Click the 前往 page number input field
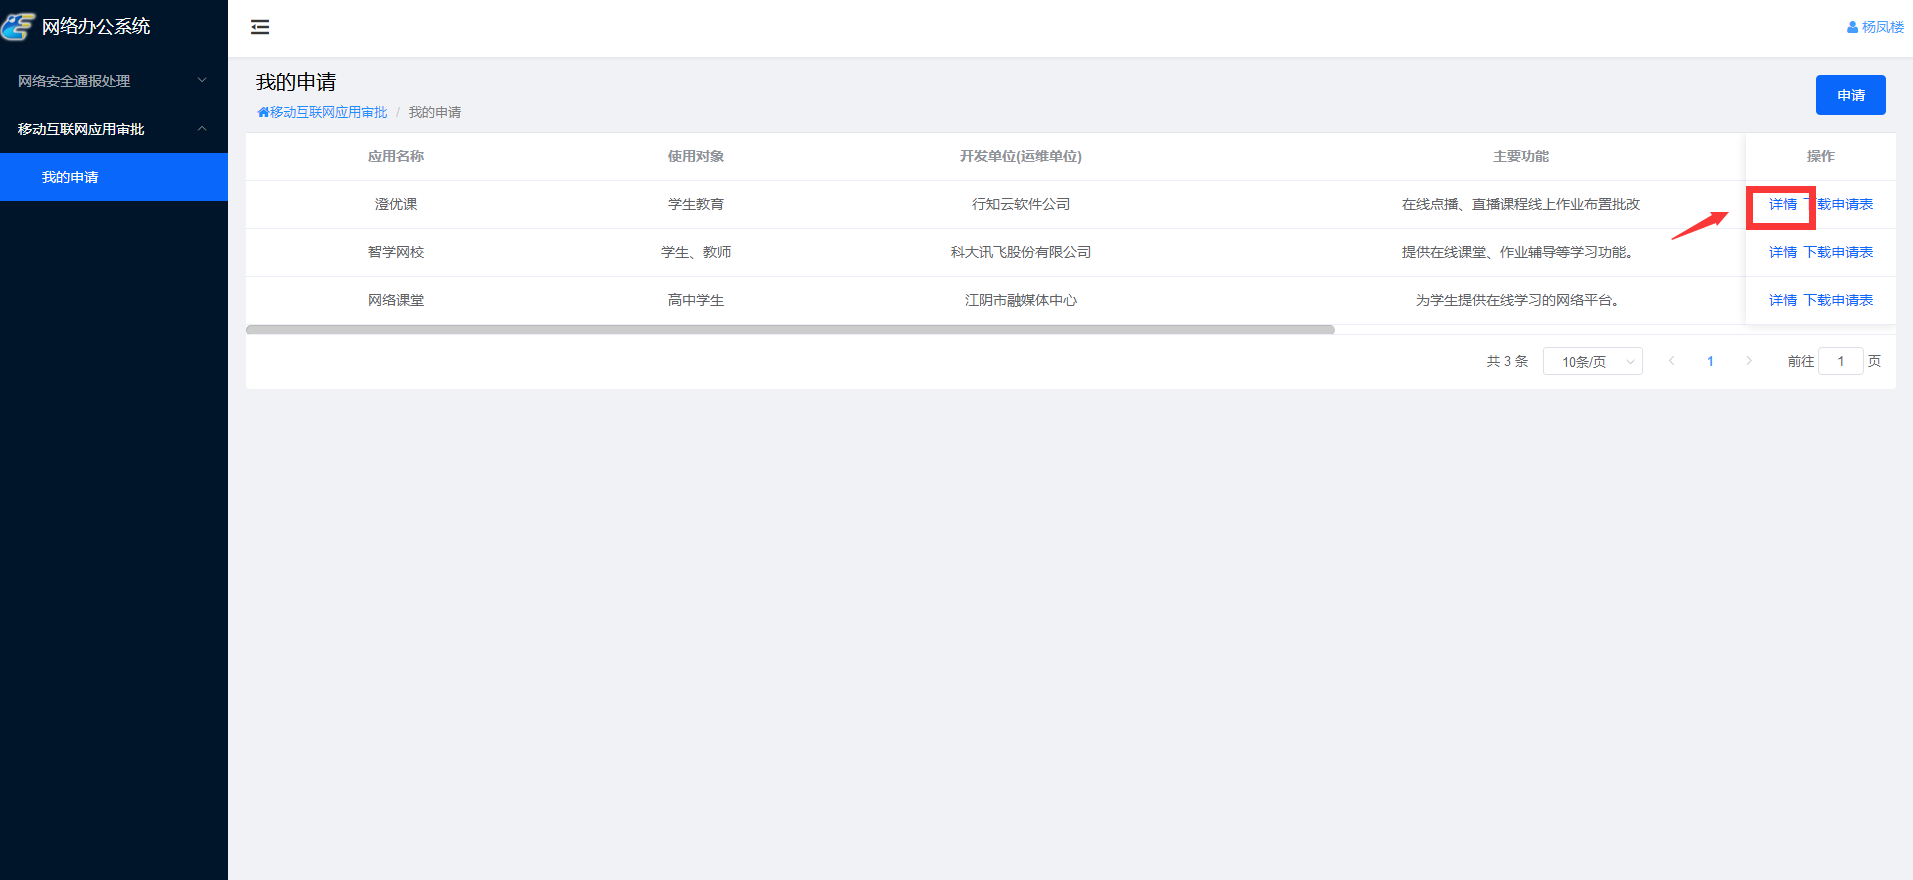 (1840, 361)
